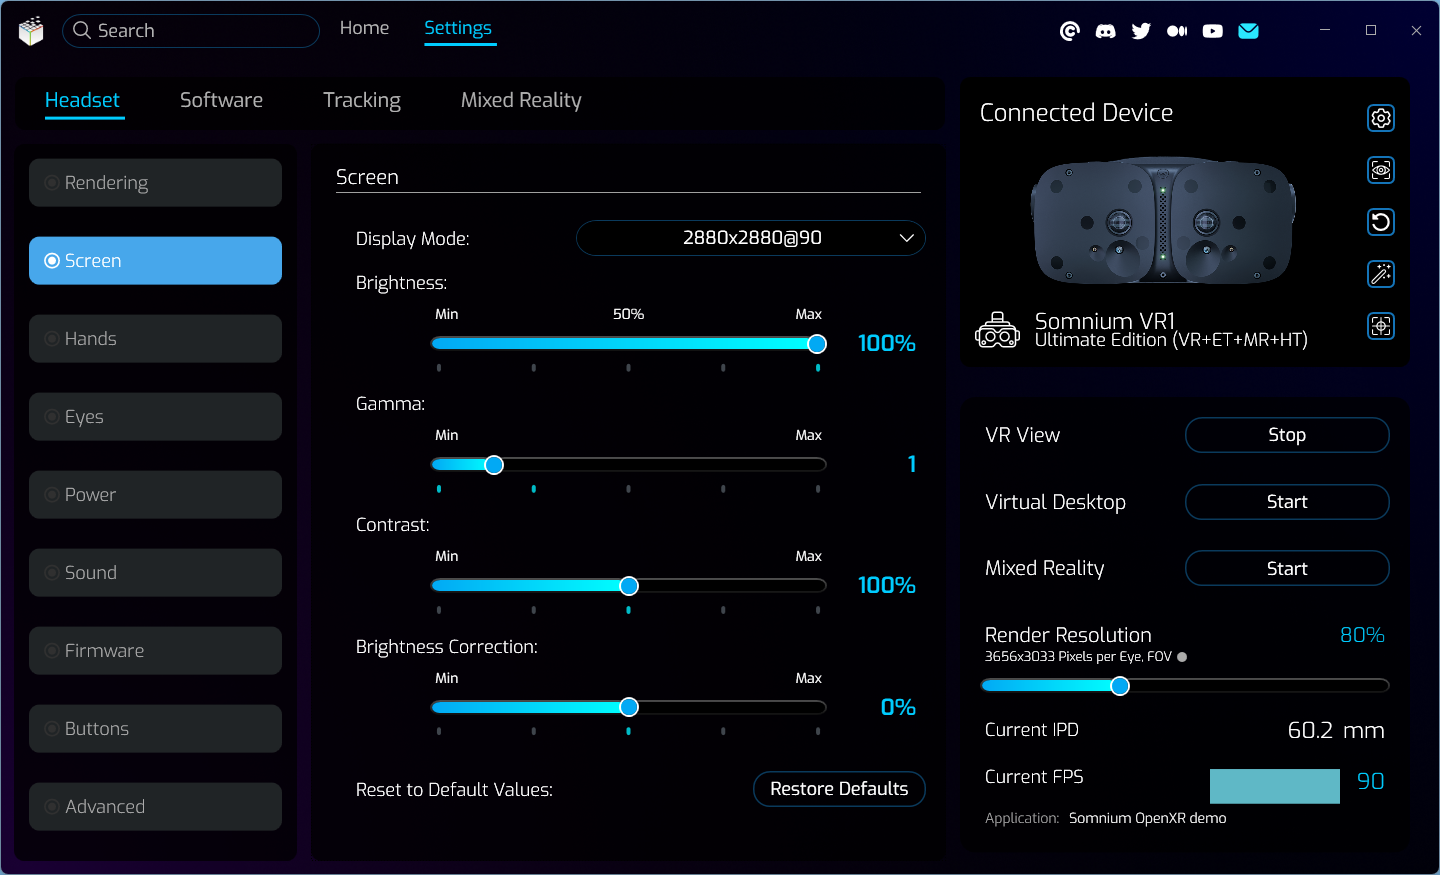
Task: Click the Render Resolution slider handle
Action: pyautogui.click(x=1120, y=686)
